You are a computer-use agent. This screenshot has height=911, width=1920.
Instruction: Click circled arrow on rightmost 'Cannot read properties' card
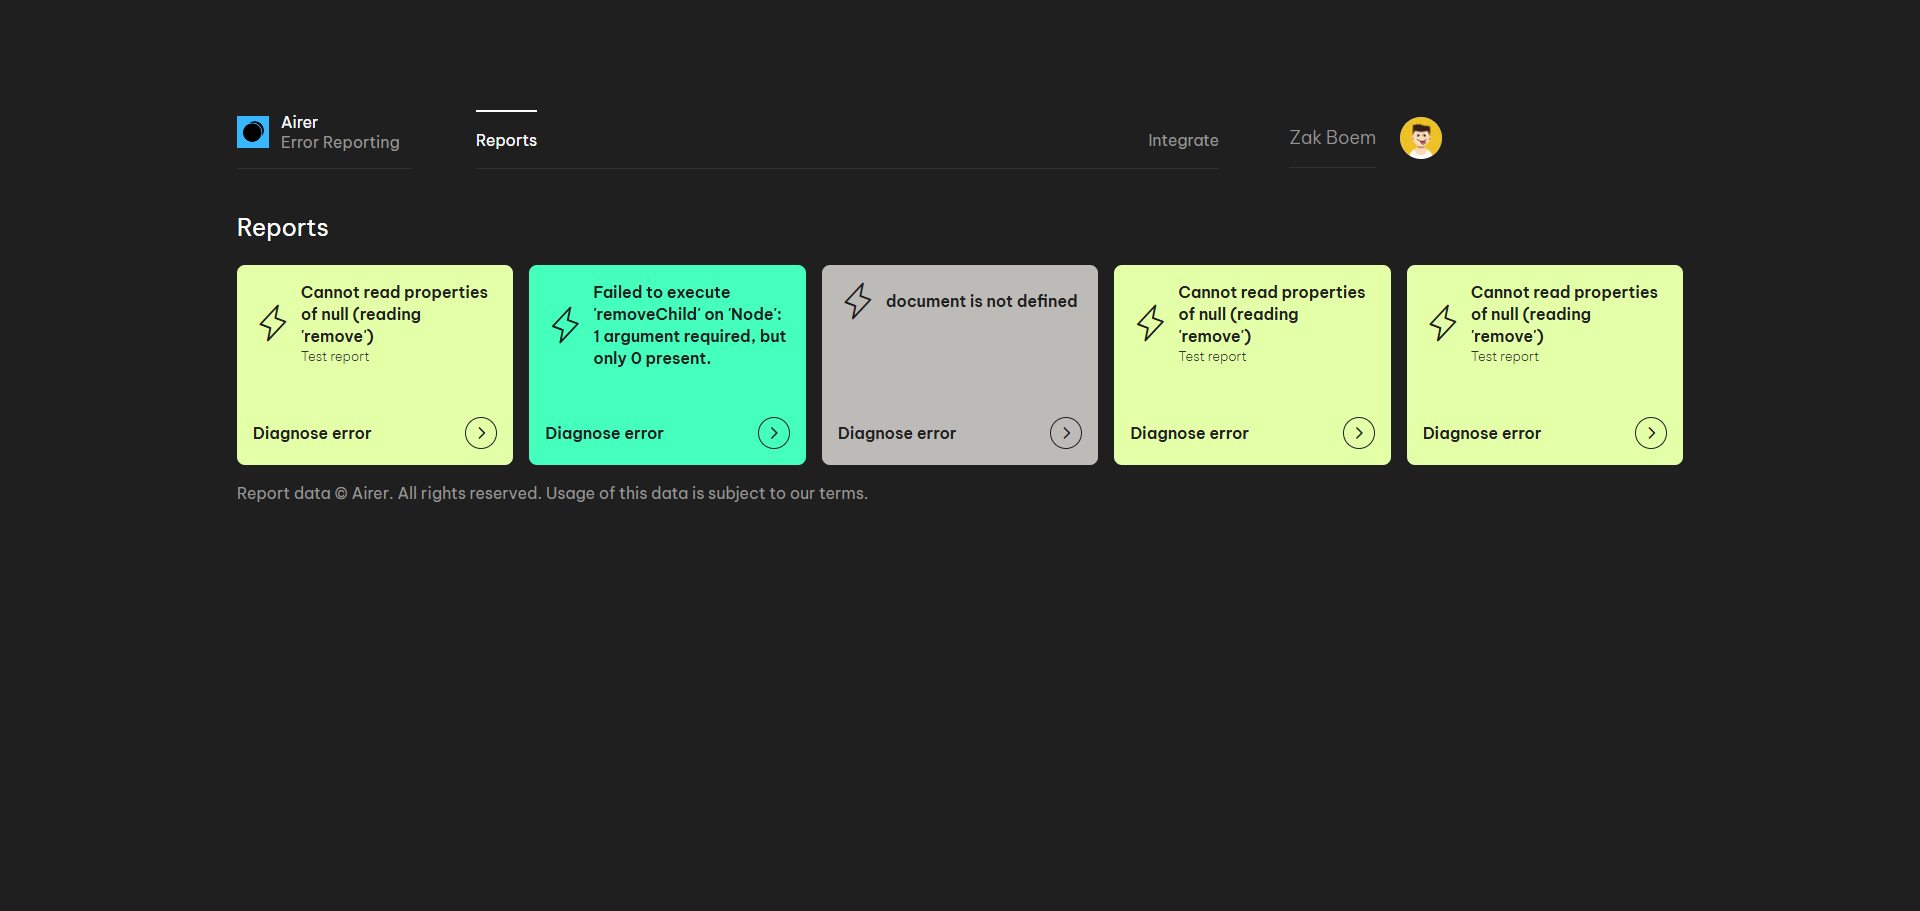1651,433
